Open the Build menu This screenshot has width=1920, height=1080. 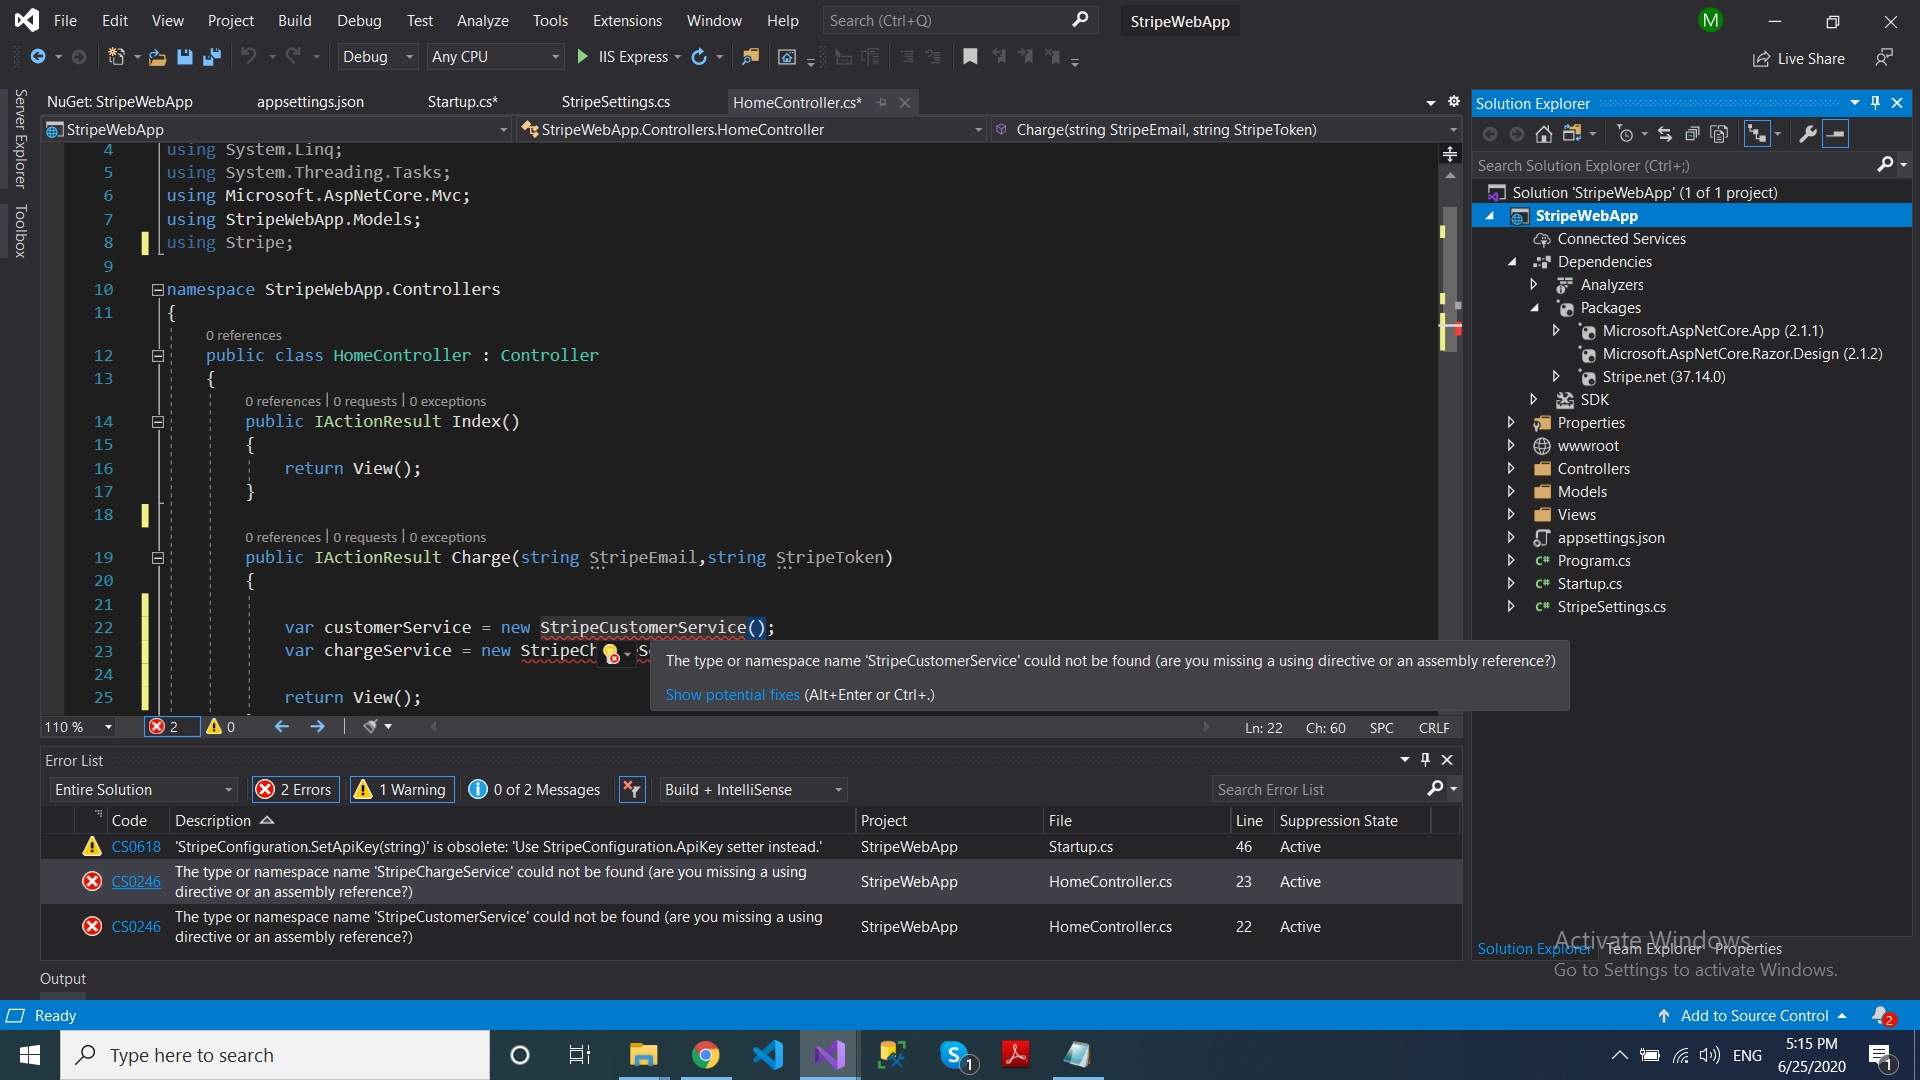tap(294, 21)
